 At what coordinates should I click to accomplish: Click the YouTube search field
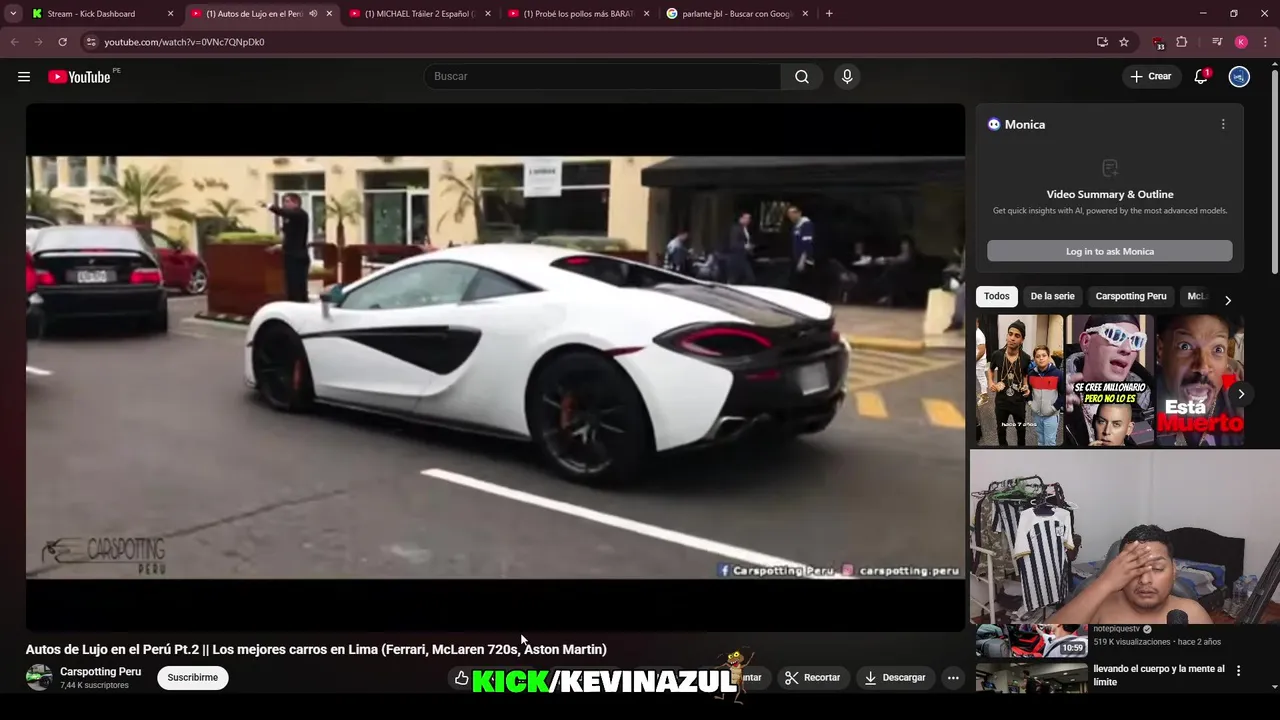pos(602,77)
